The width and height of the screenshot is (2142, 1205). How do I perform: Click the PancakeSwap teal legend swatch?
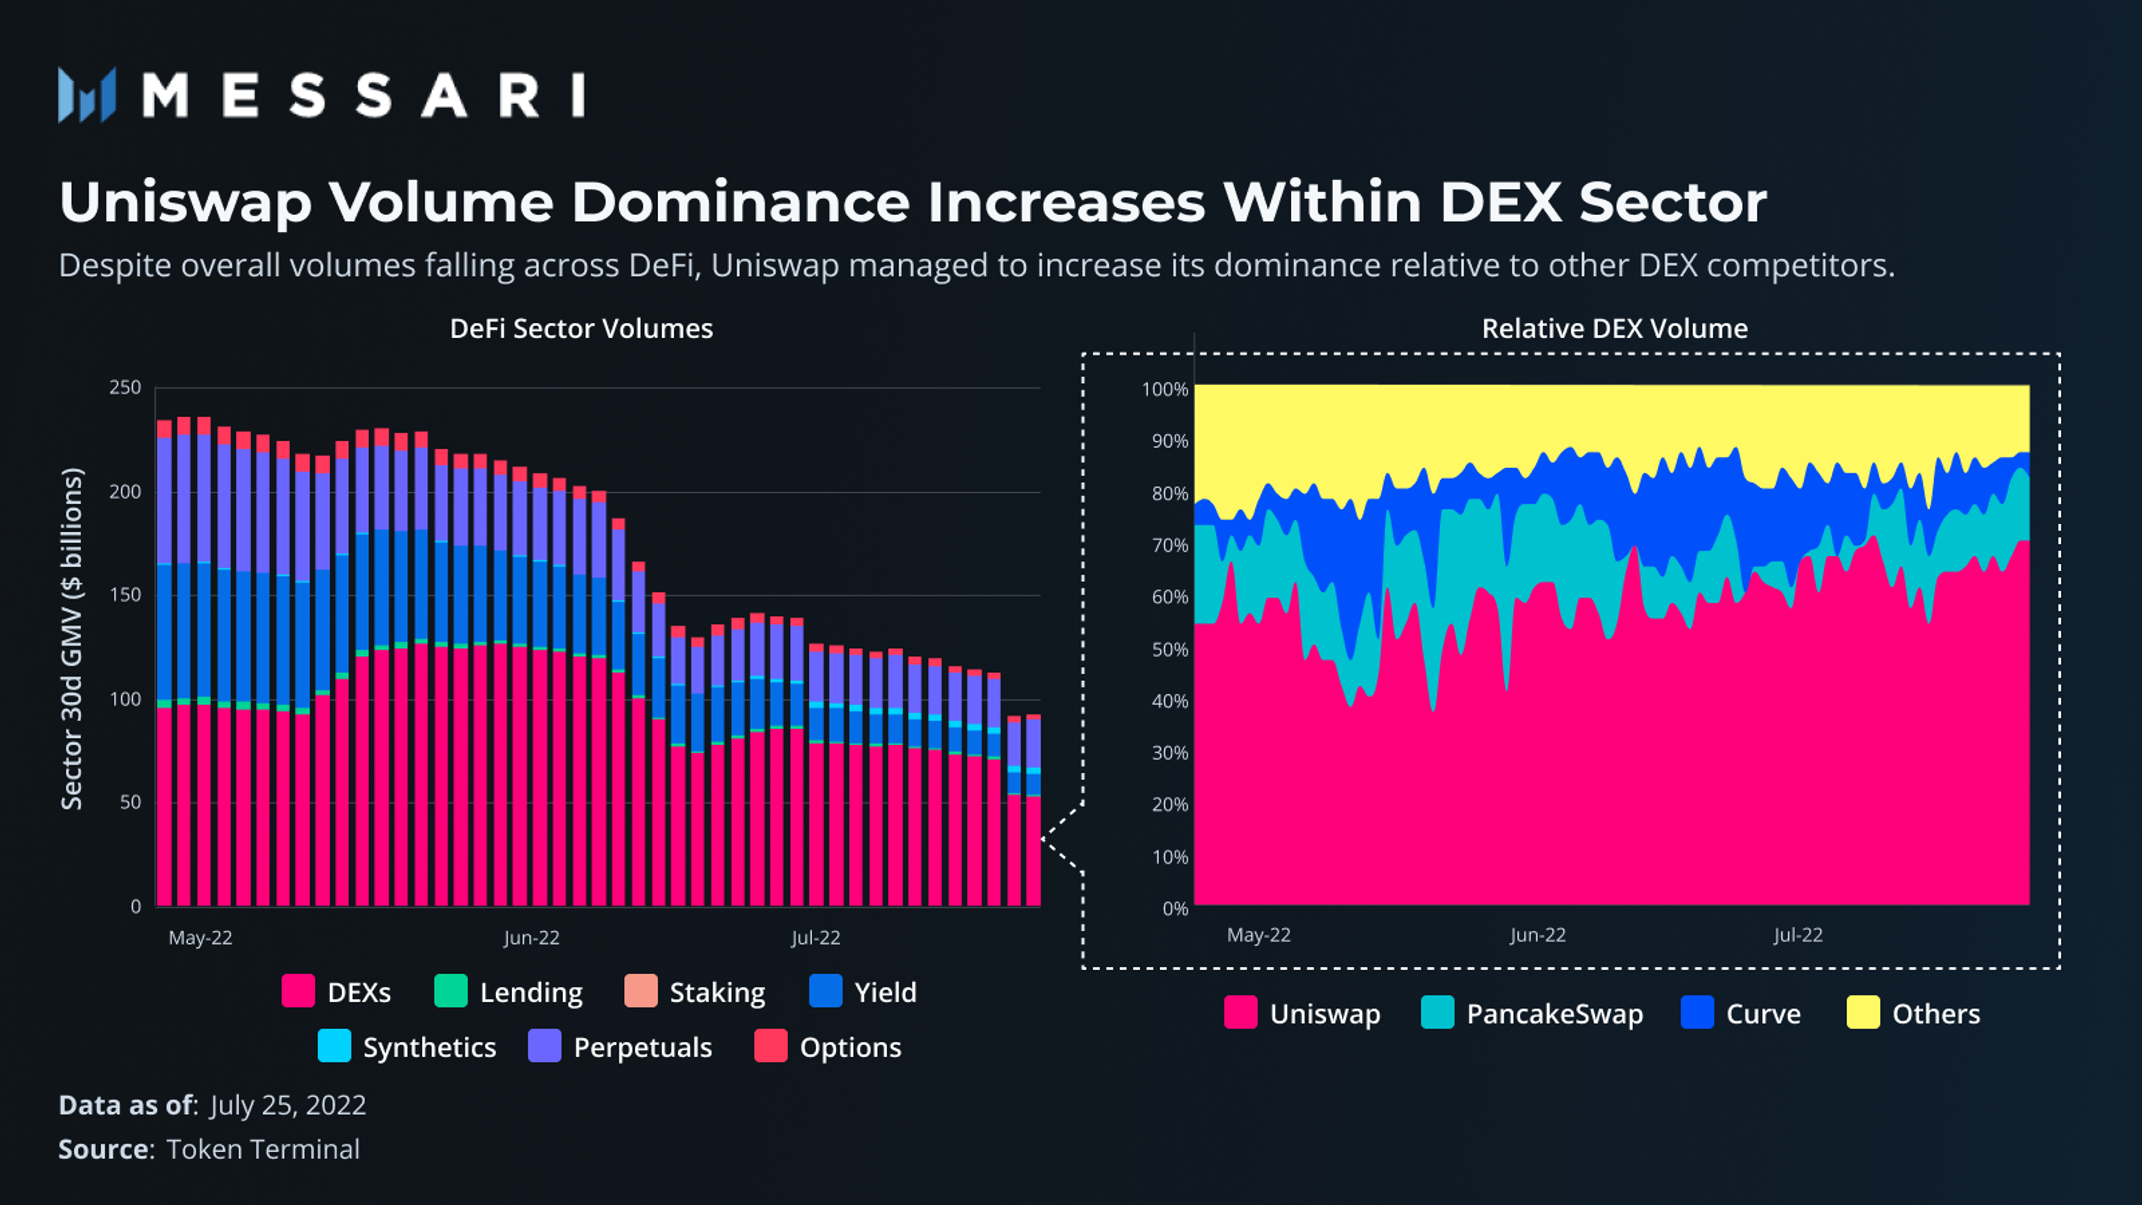(1437, 1013)
